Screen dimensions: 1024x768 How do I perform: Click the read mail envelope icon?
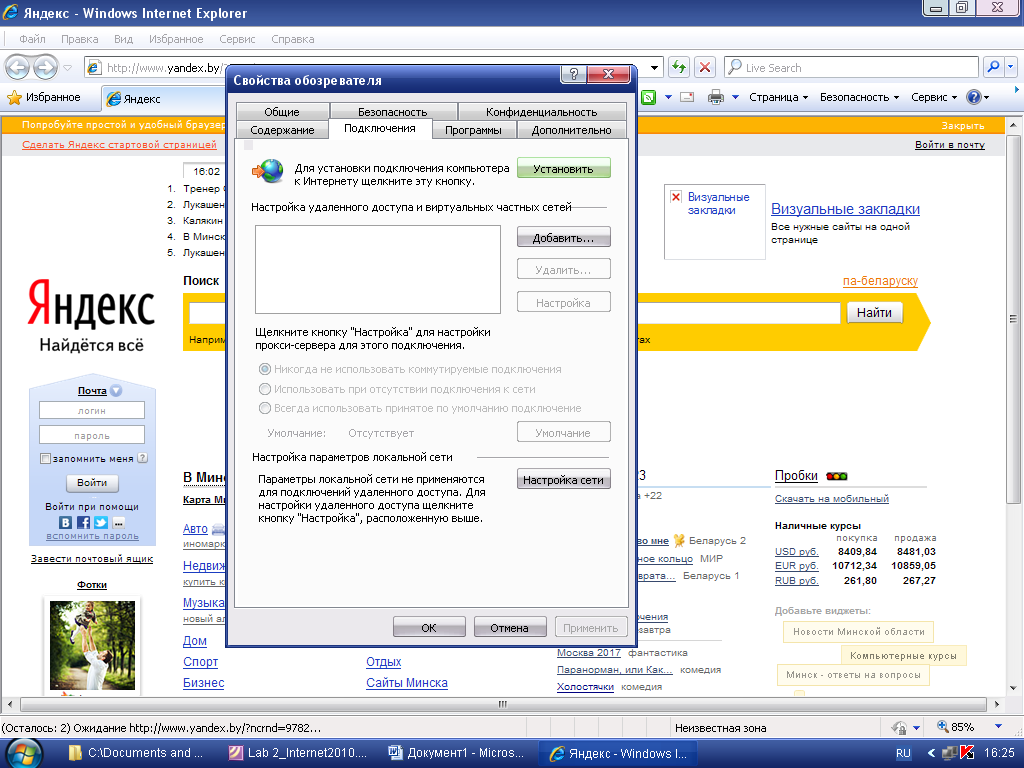[x=687, y=97]
